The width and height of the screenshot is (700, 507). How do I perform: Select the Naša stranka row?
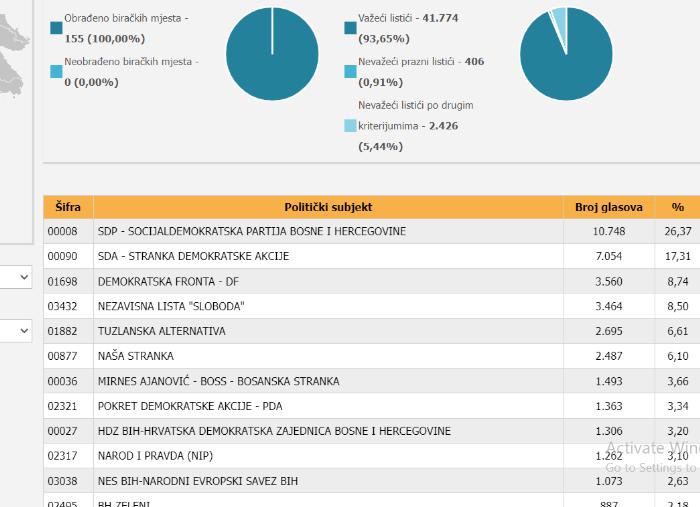(371, 356)
